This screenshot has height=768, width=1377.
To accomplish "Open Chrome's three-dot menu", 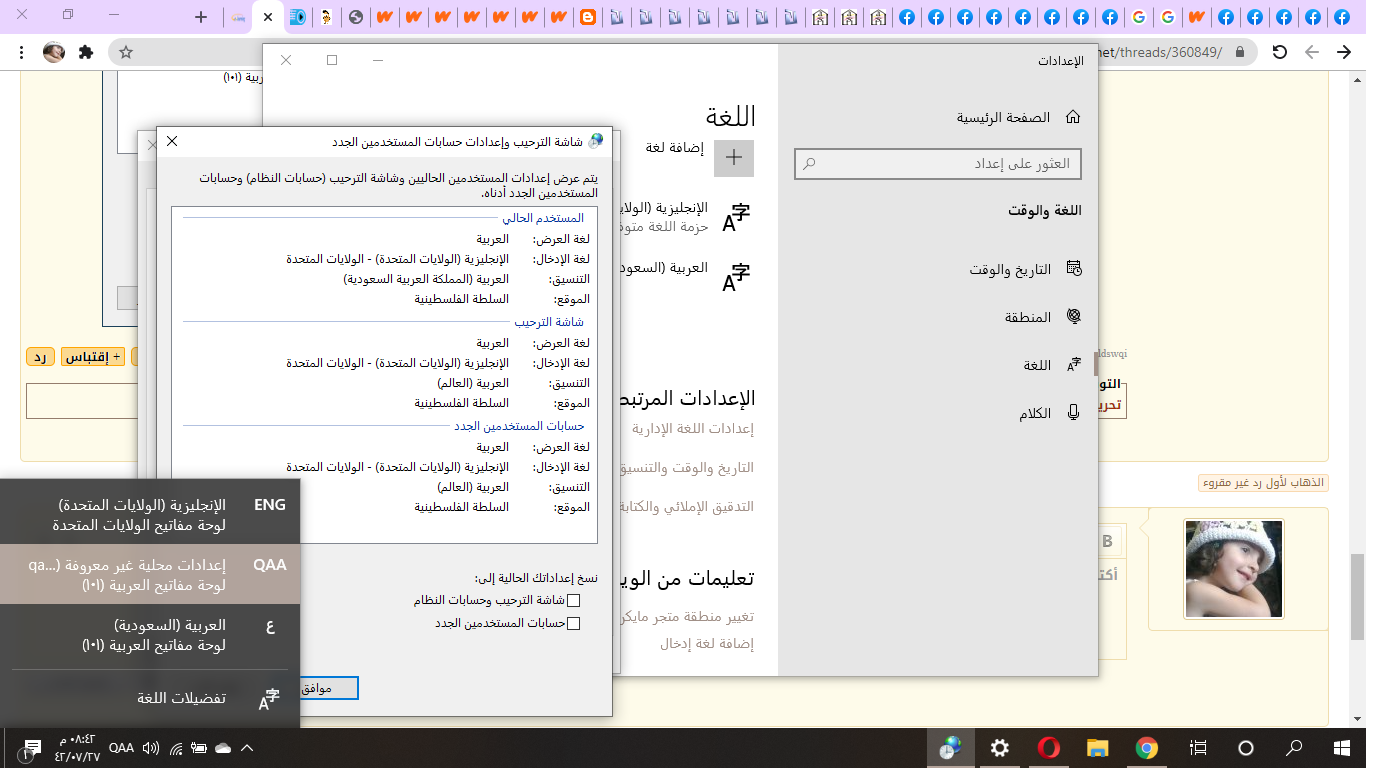I will click(x=21, y=52).
